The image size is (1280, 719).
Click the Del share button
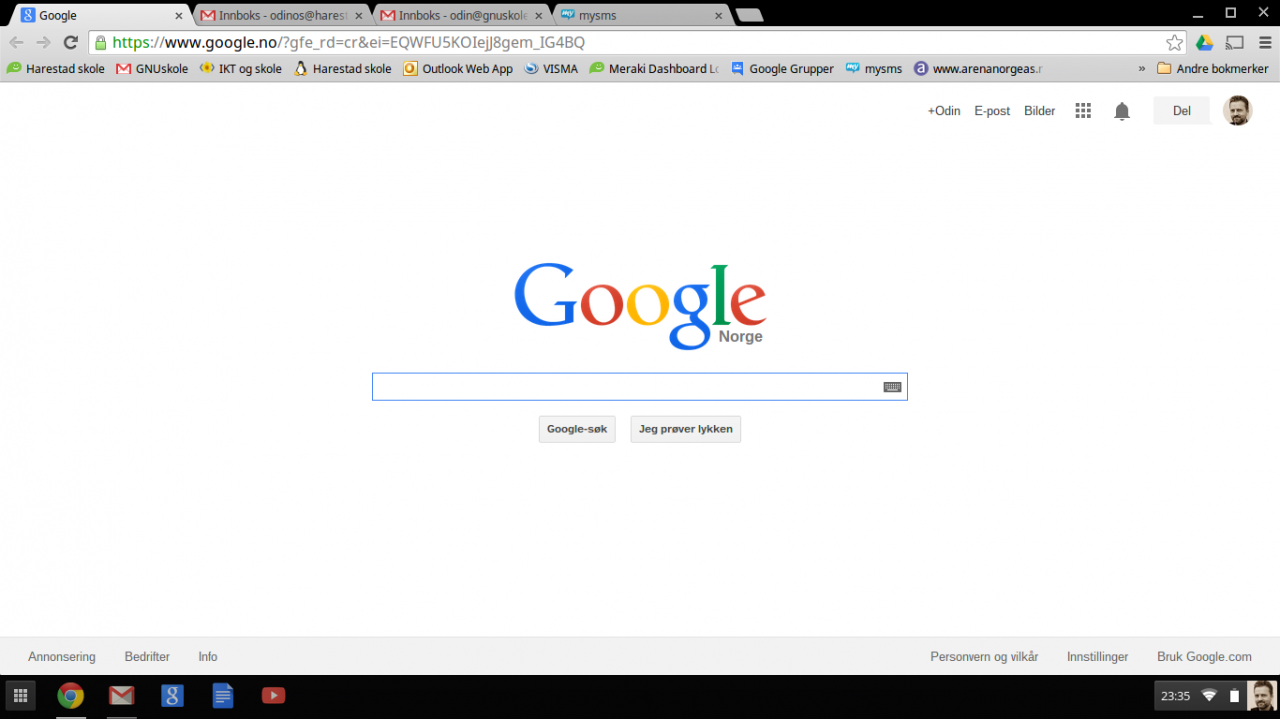tap(1182, 111)
